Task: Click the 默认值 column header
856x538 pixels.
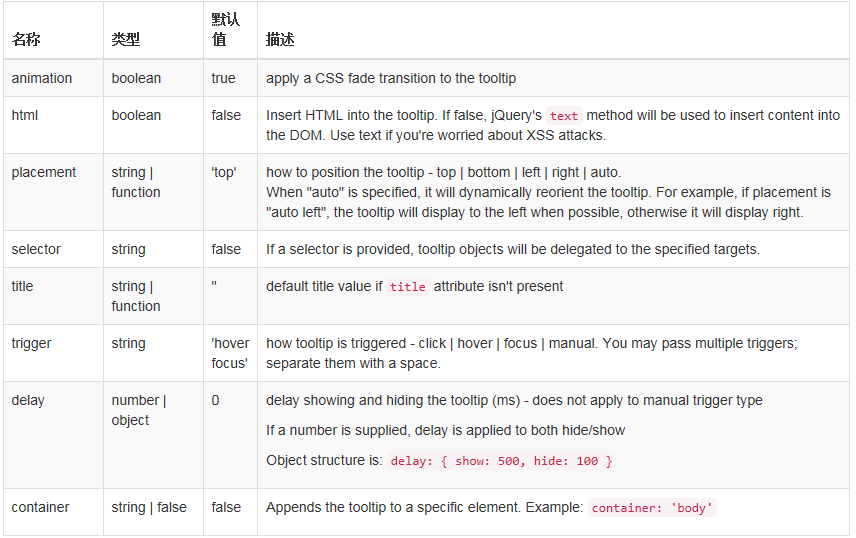Action: click(226, 30)
